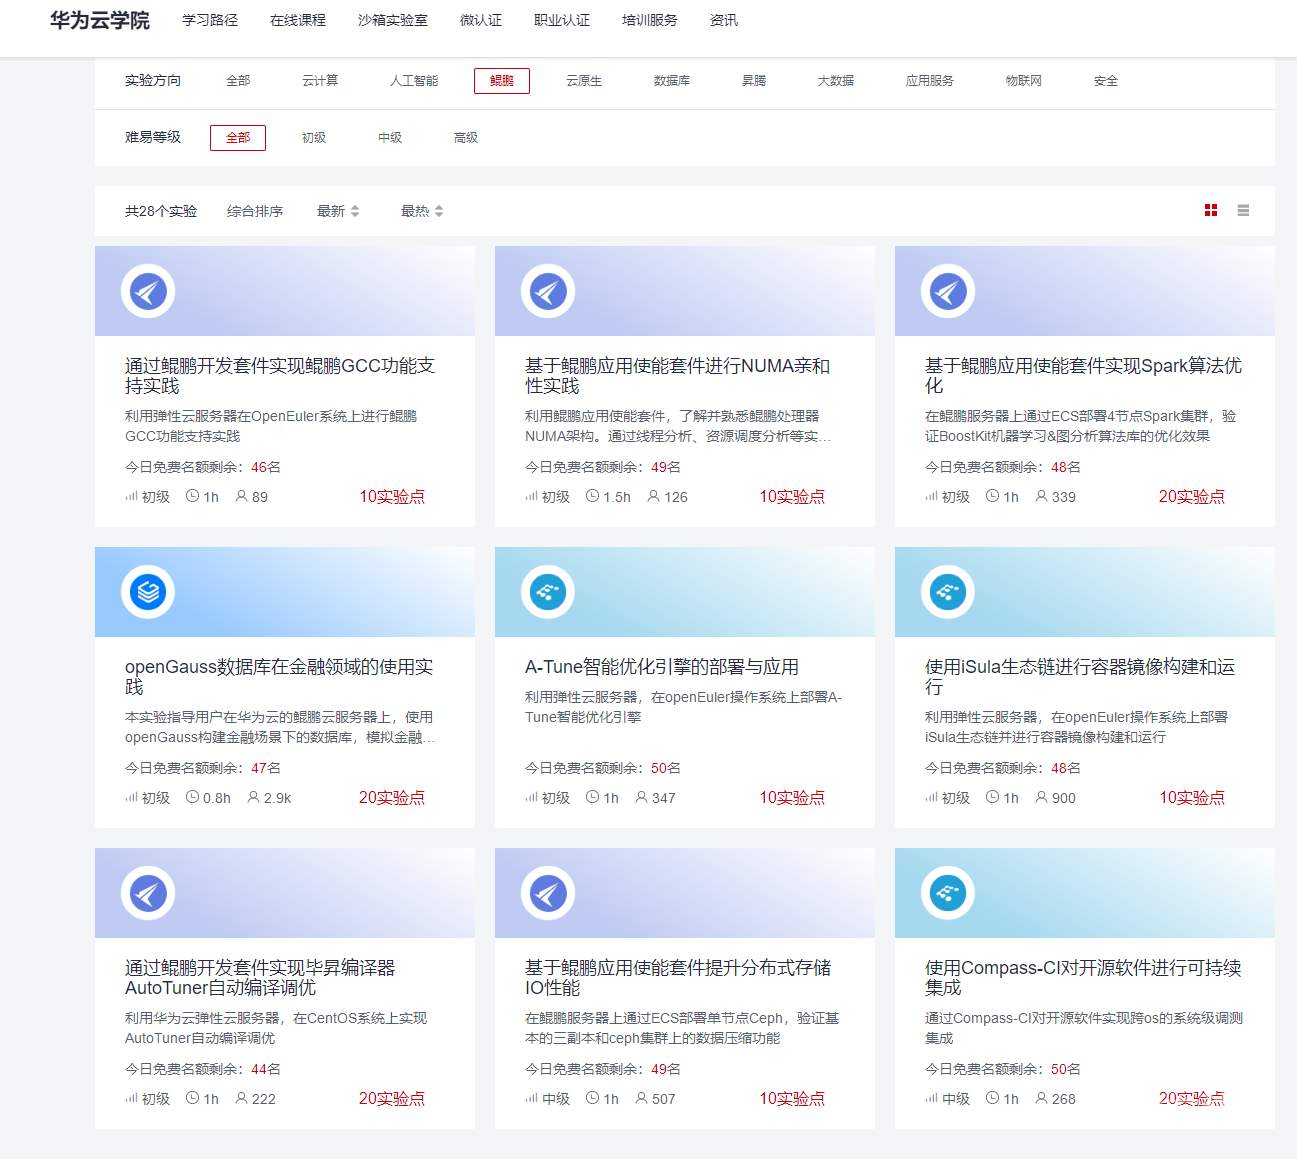Filter experiments by 人工智能
Image resolution: width=1297 pixels, height=1159 pixels.
coord(414,81)
